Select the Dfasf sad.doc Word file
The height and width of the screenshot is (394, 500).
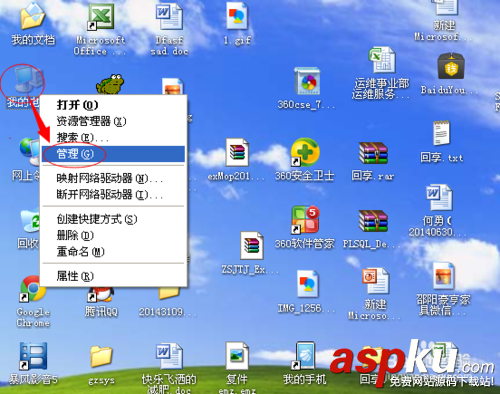[x=169, y=17]
